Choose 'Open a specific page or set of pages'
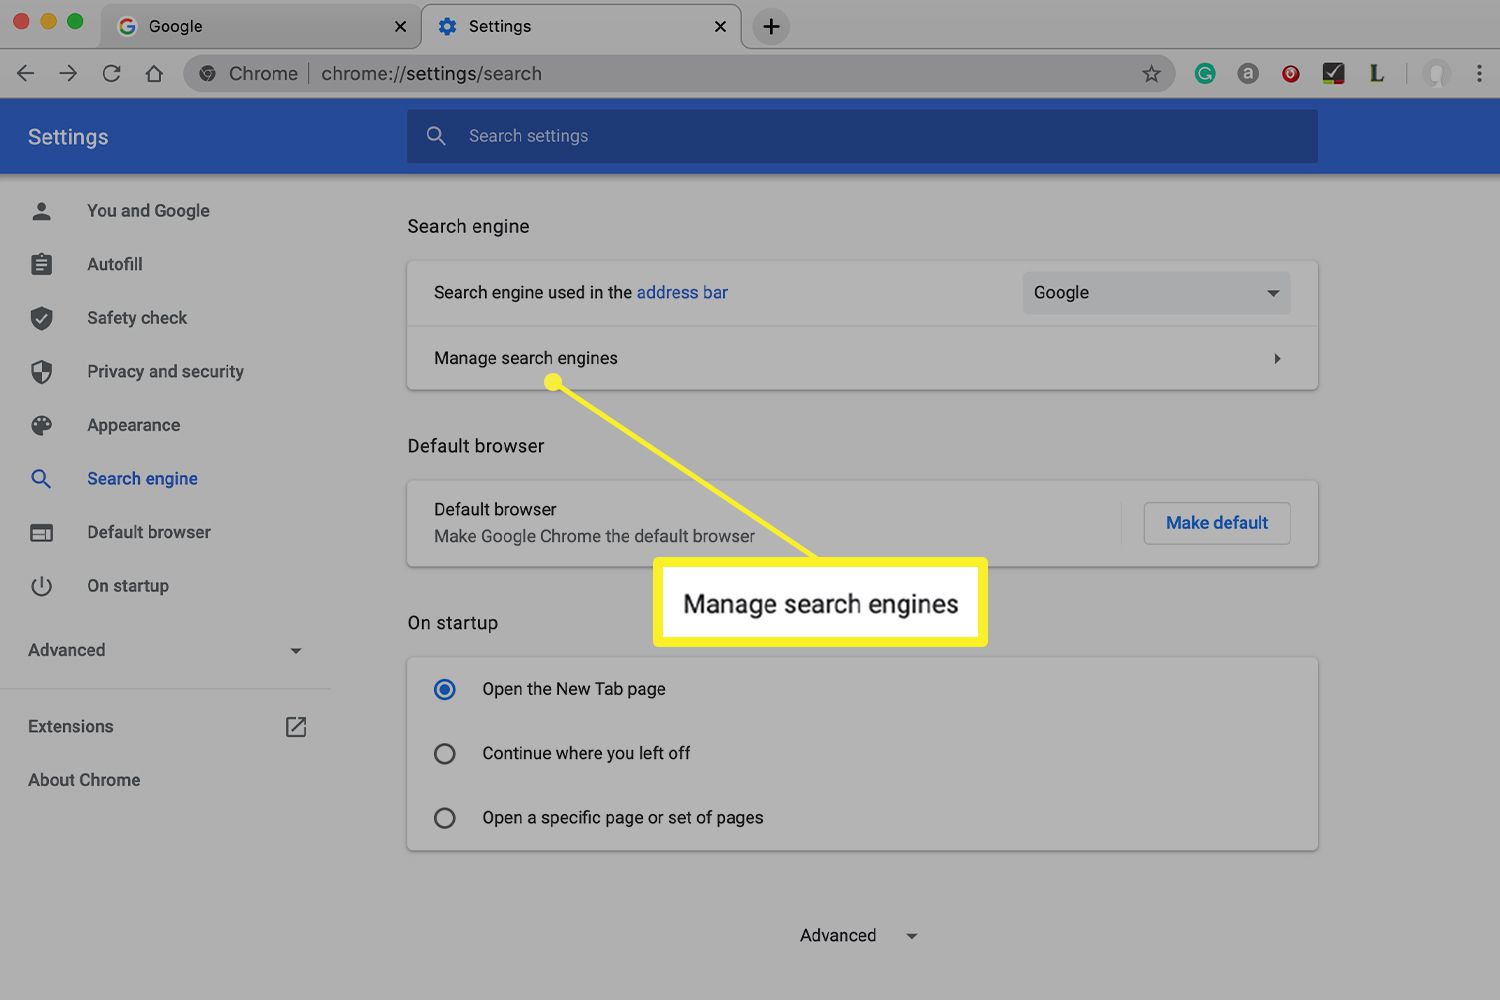 click(445, 818)
